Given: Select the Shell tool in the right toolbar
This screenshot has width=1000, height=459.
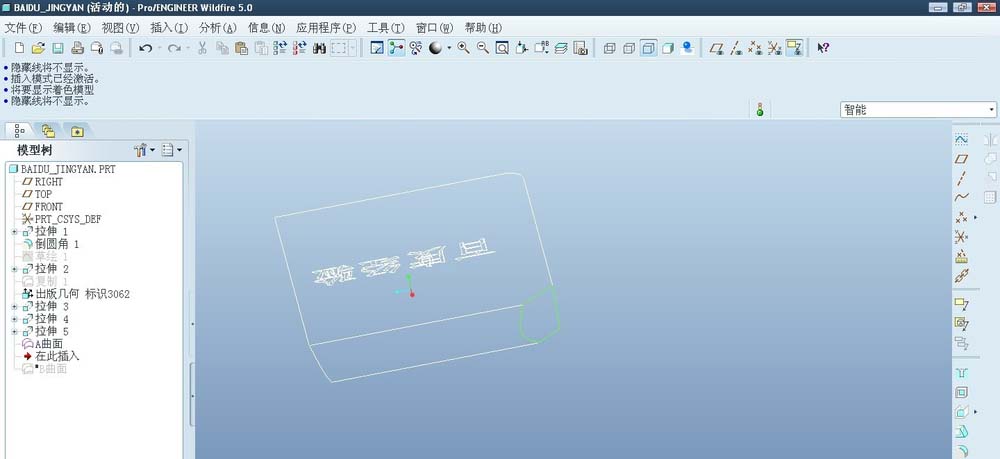Looking at the screenshot, I should pyautogui.click(x=961, y=393).
